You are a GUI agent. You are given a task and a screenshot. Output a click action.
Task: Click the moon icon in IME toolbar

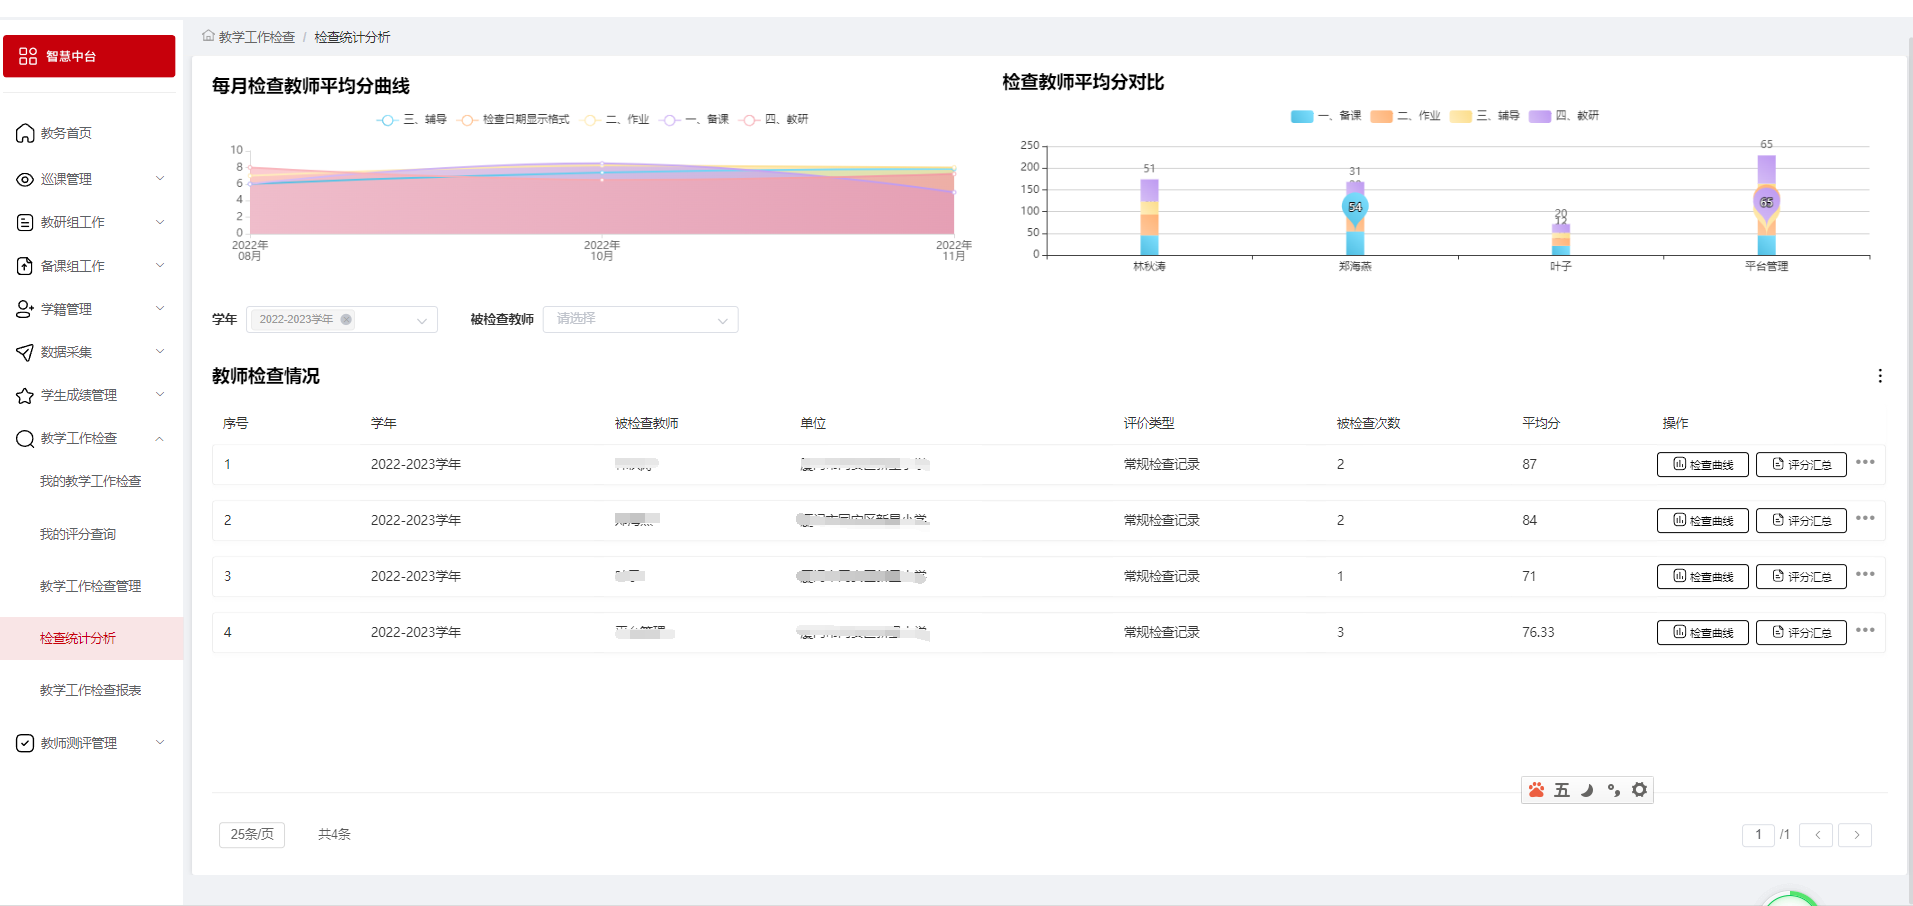(1587, 790)
